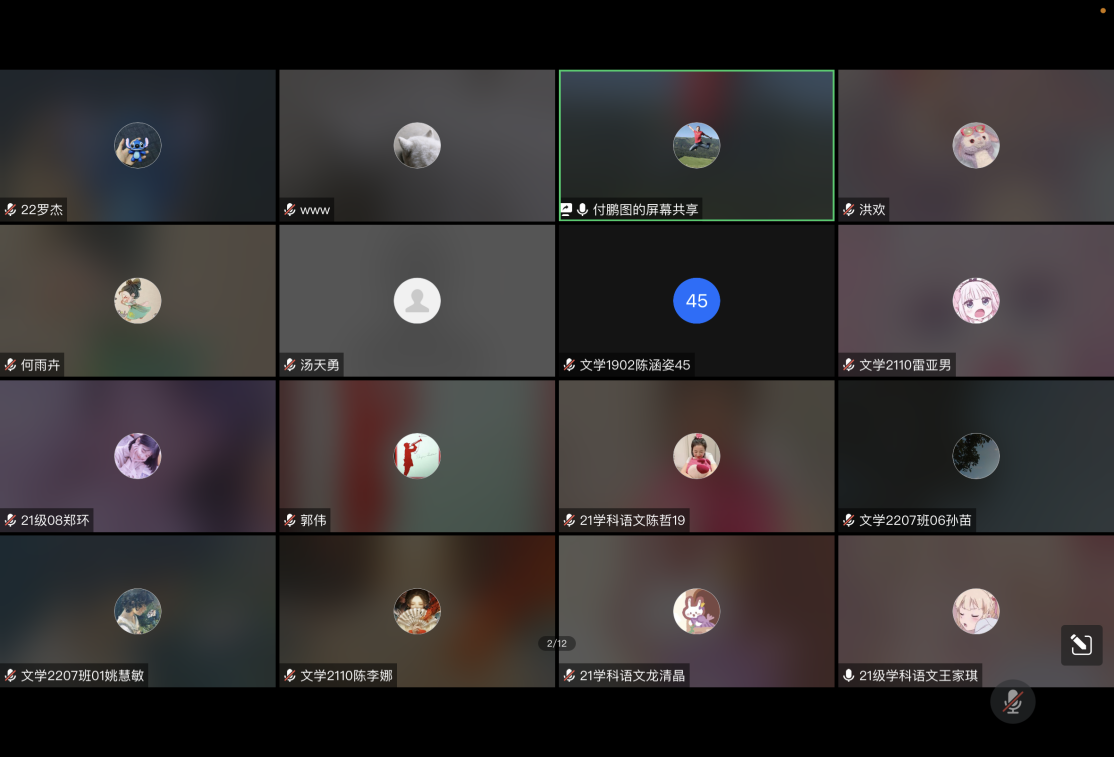Image resolution: width=1114 pixels, height=757 pixels.
Task: Click the bunny avatar of 21学科语文龙清晶
Action: click(x=696, y=611)
